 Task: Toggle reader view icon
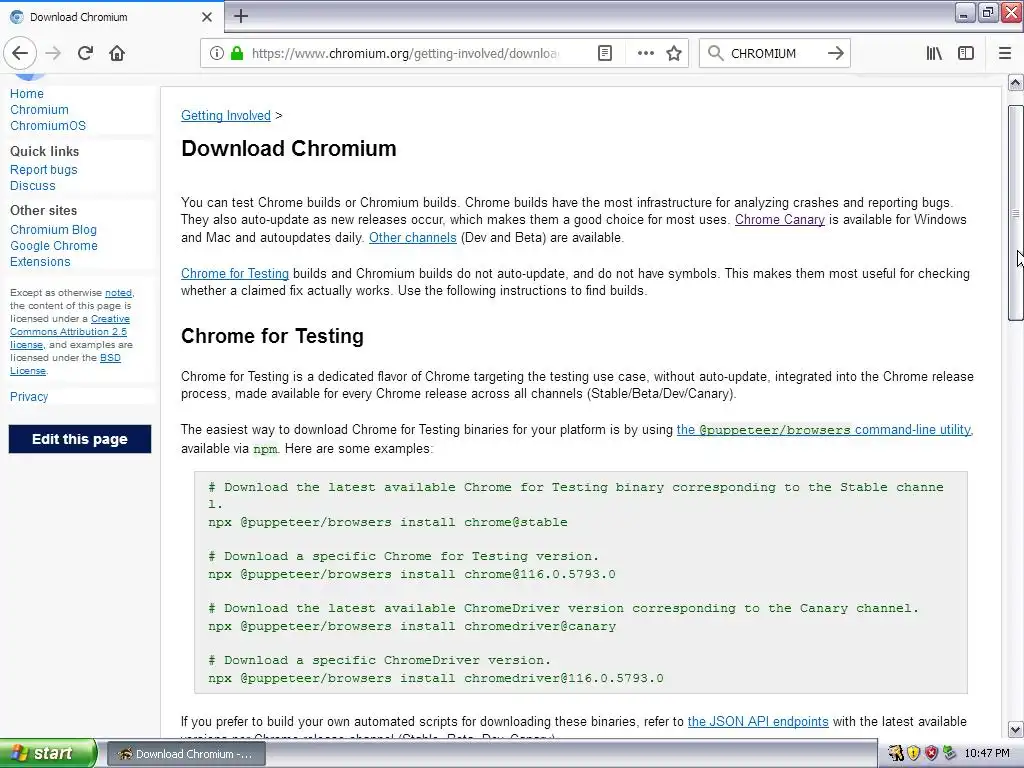(x=605, y=53)
